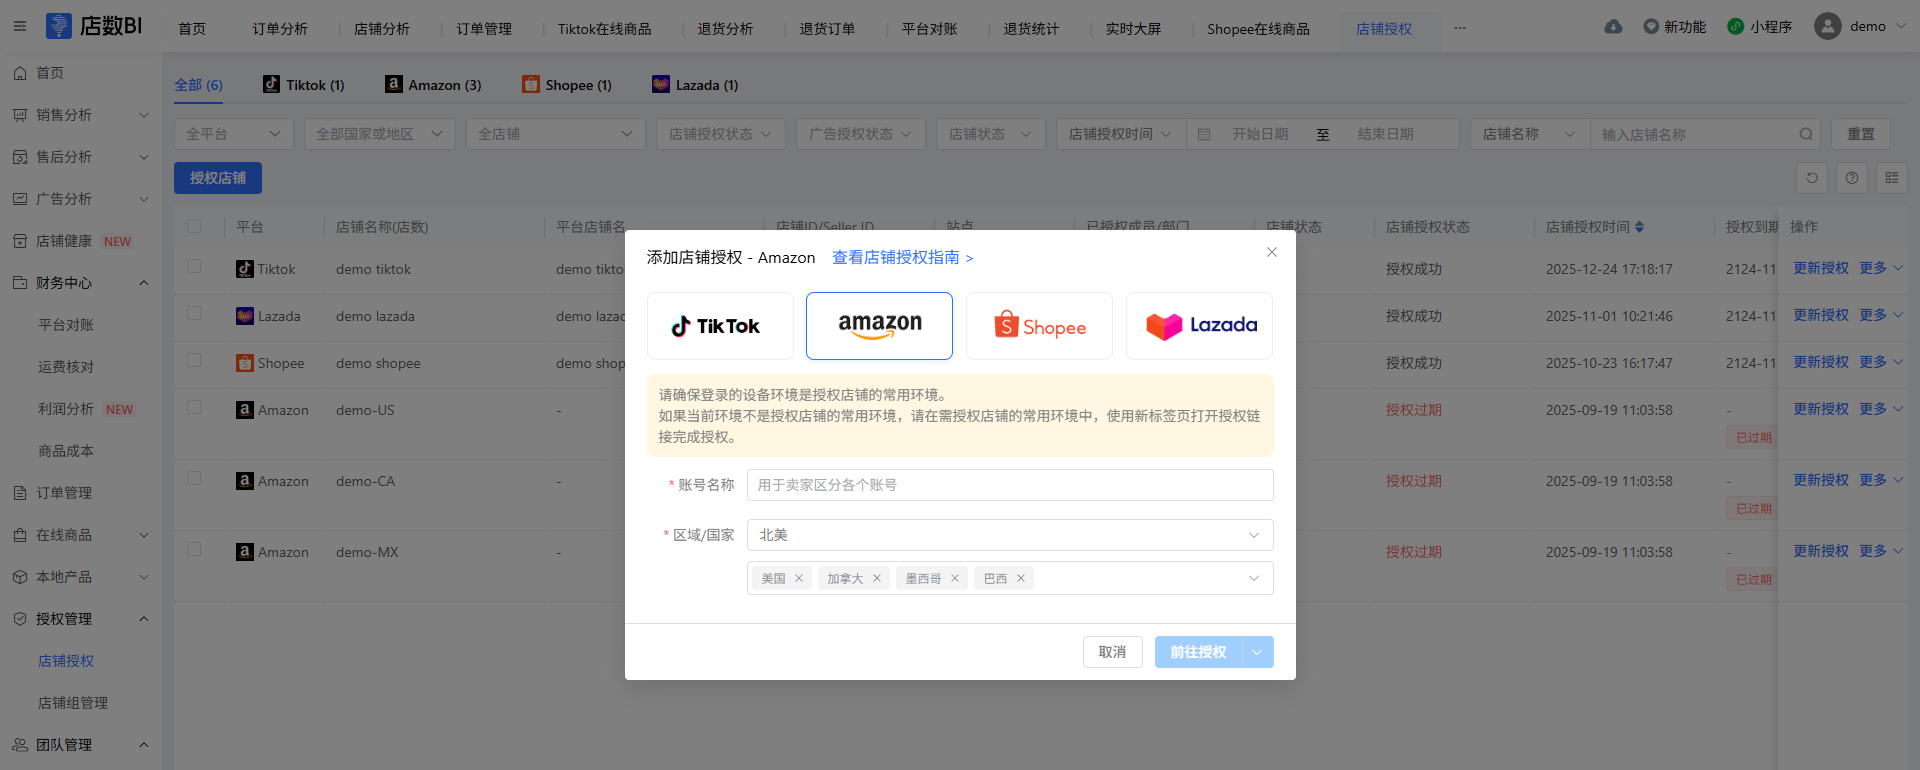The image size is (1920, 770).
Task: Sort by 店铺授权时间 column
Action: [x=1639, y=227]
